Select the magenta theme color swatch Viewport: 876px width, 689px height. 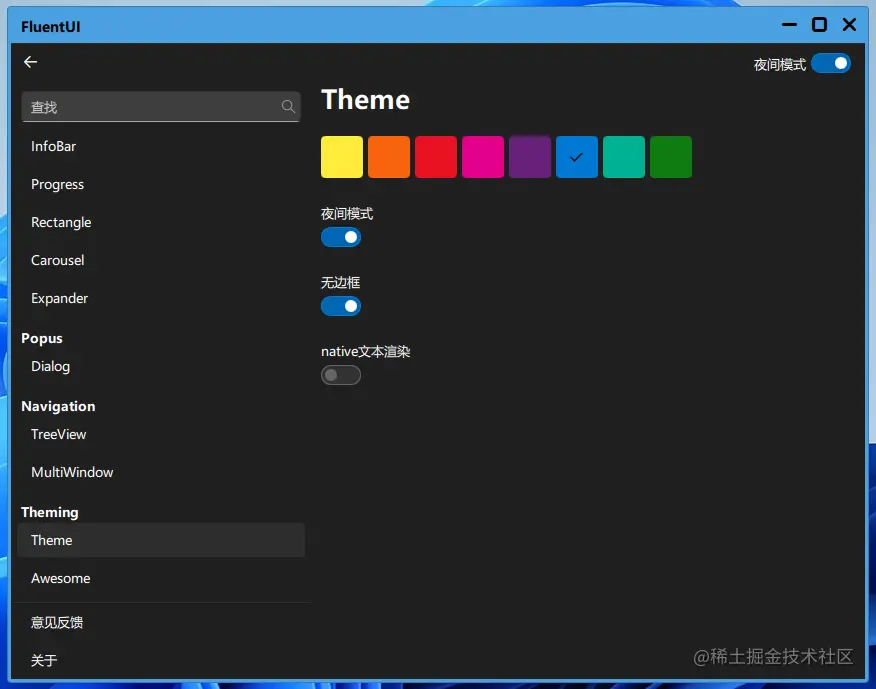pos(483,156)
